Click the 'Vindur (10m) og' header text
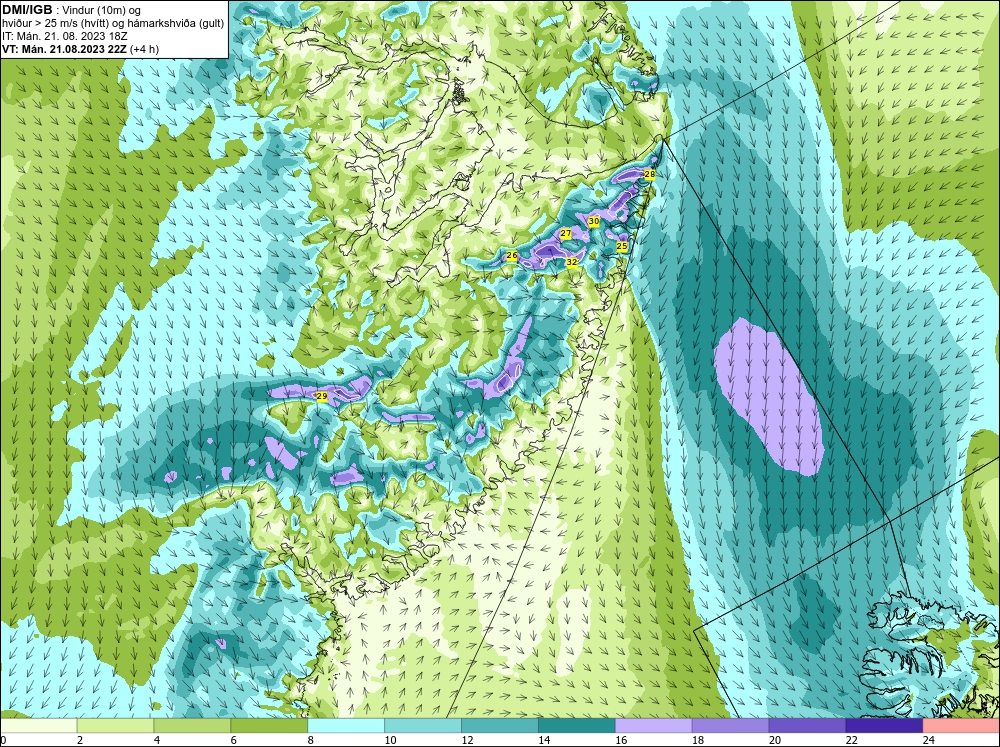The image size is (1000, 747). (x=101, y=10)
